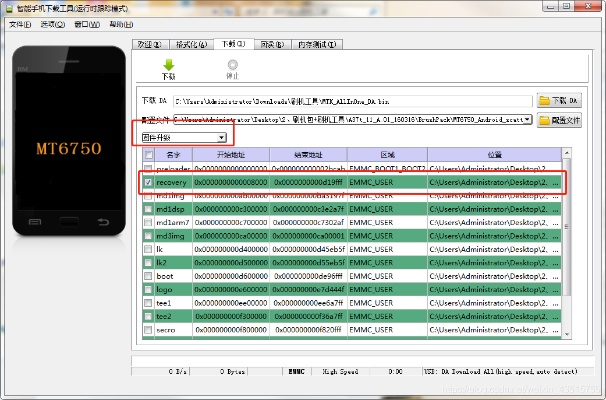Click the scatter config file folder button
Image resolution: width=606 pixels, height=400 pixels.
558,120
